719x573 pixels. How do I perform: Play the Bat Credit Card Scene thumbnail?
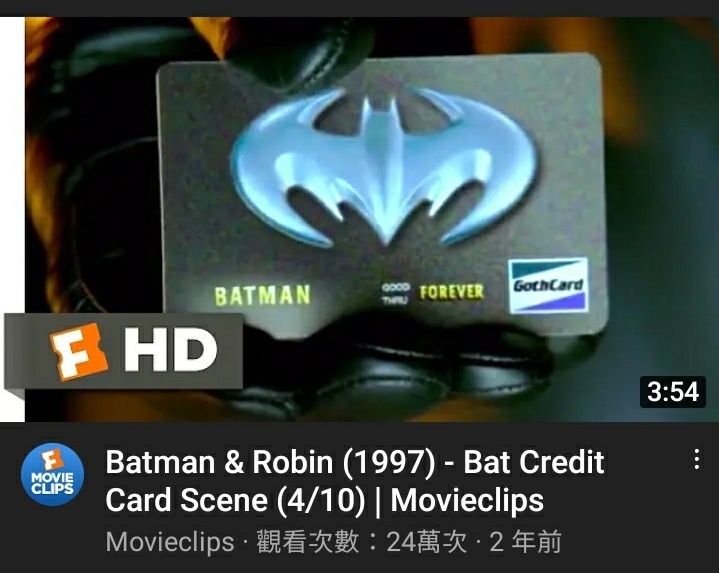click(371, 219)
